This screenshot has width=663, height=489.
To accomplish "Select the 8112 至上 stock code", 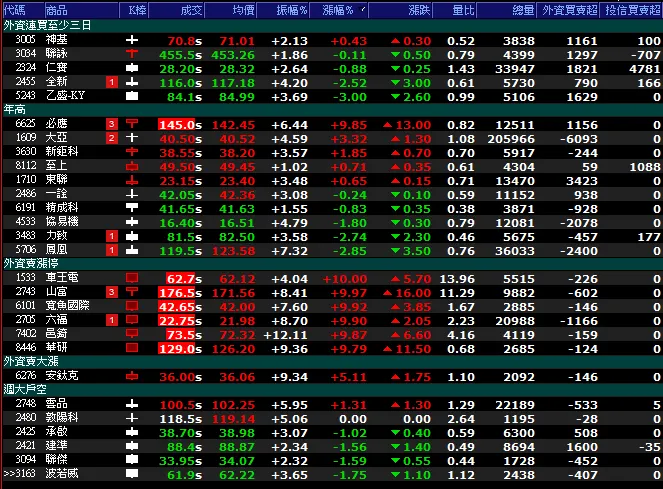I will [25, 165].
